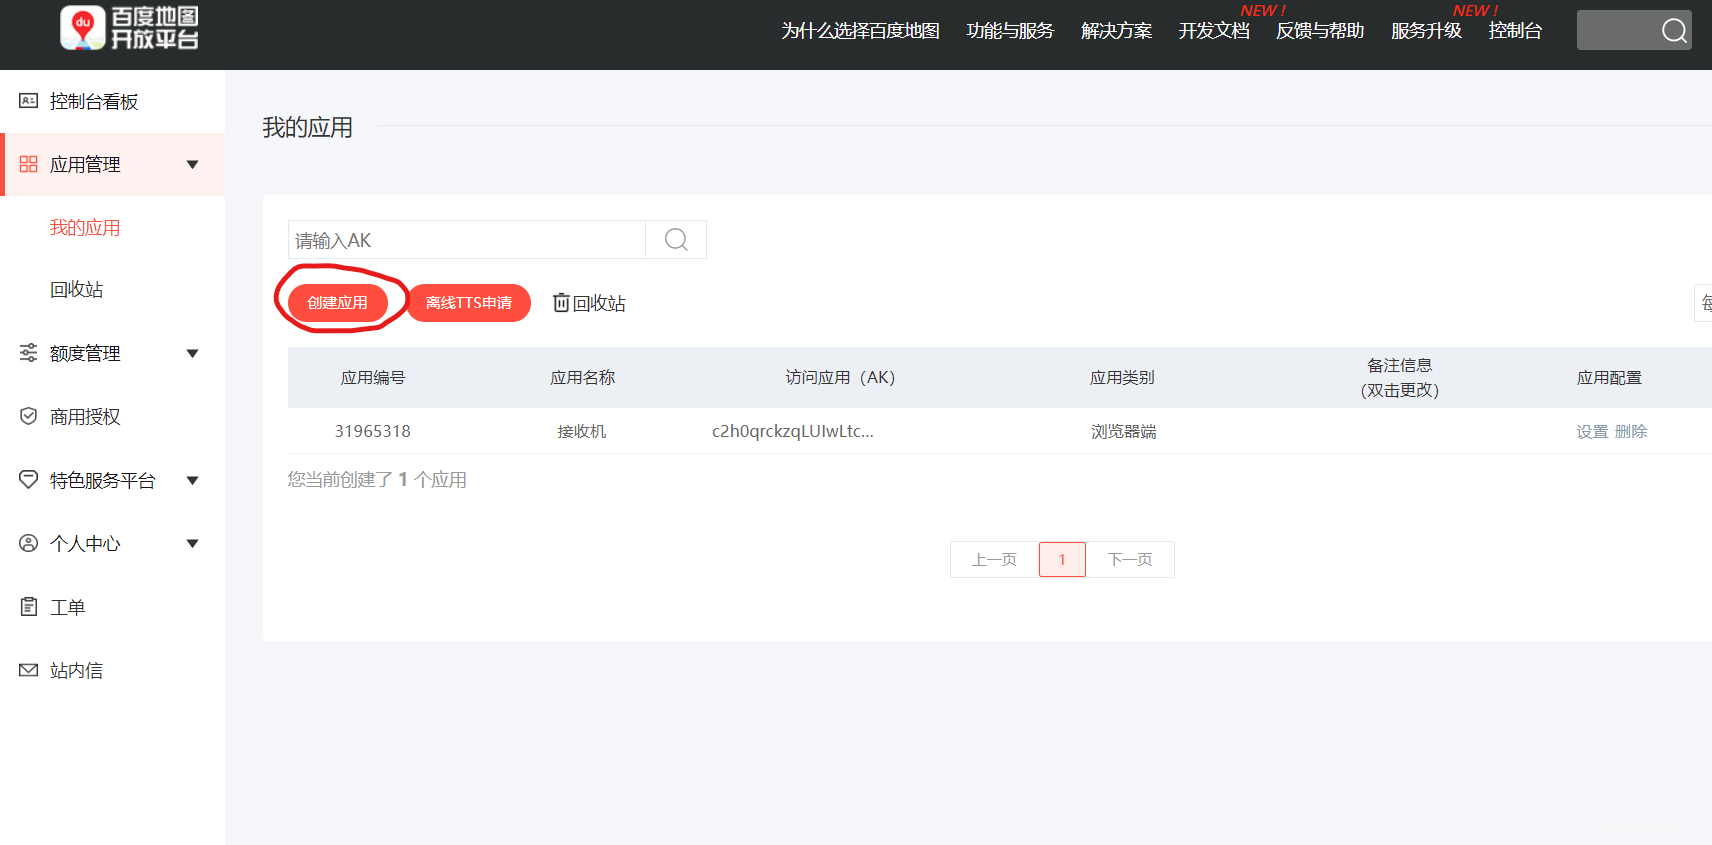Click the 您当前创建了 1 个应用 text
Image resolution: width=1712 pixels, height=845 pixels.
377,480
